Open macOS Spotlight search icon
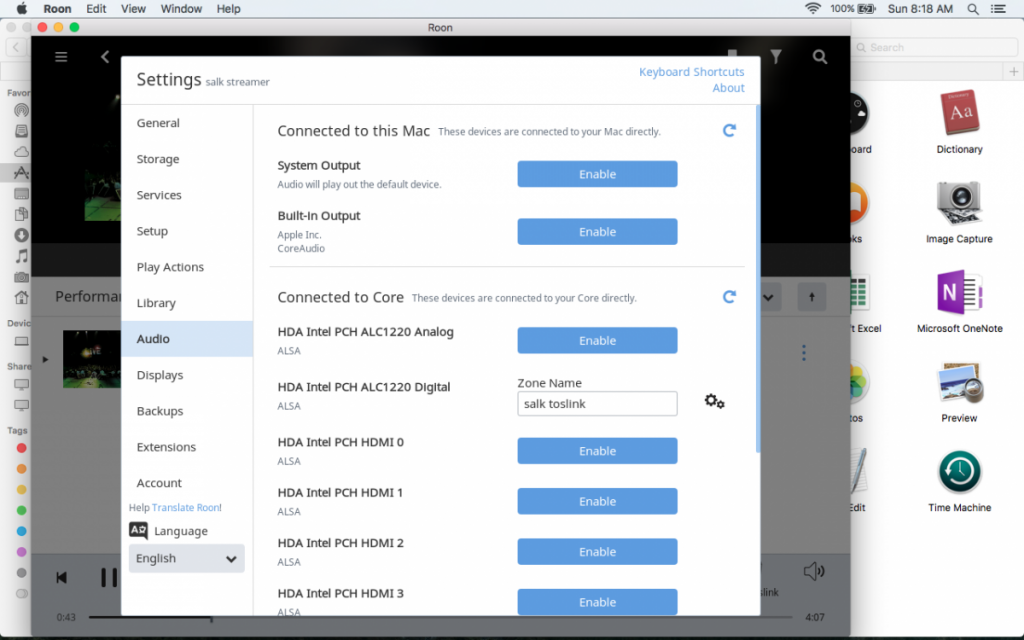Image resolution: width=1024 pixels, height=640 pixels. [x=973, y=9]
